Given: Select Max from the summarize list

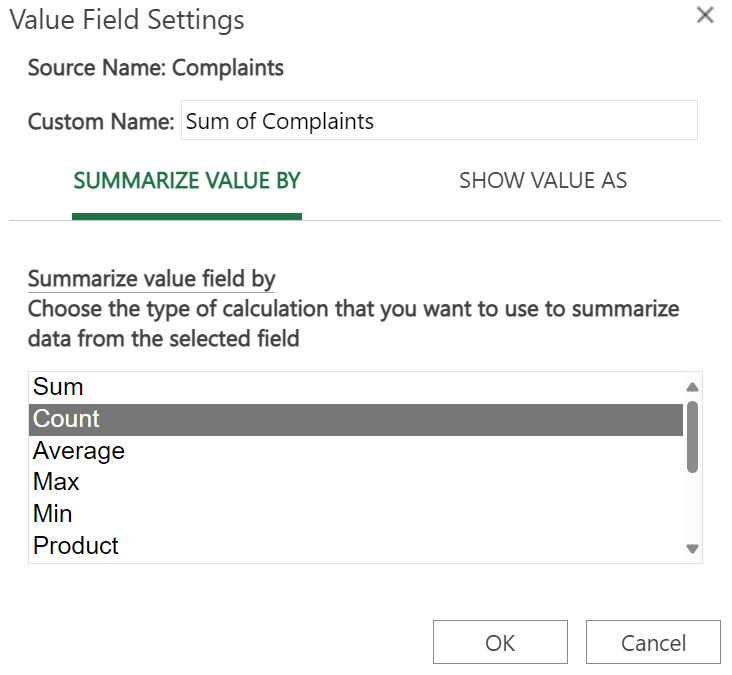Looking at the screenshot, I should click(356, 482).
